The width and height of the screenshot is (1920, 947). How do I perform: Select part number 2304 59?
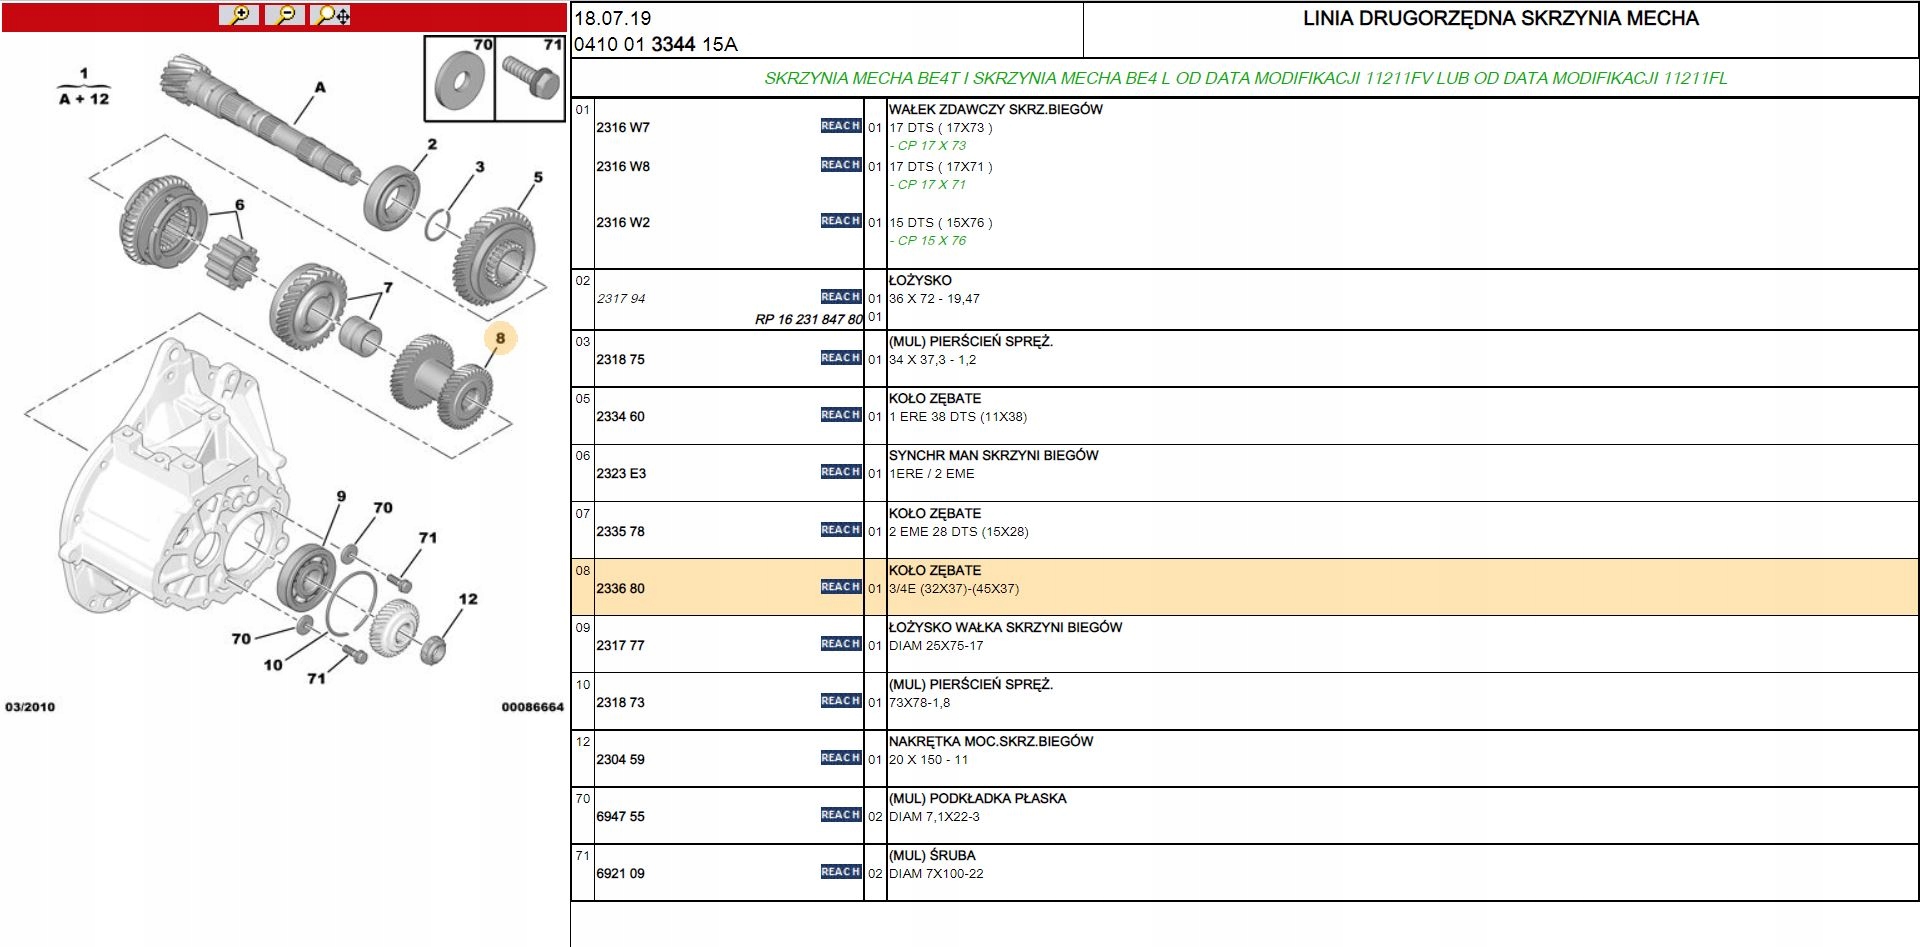click(620, 759)
